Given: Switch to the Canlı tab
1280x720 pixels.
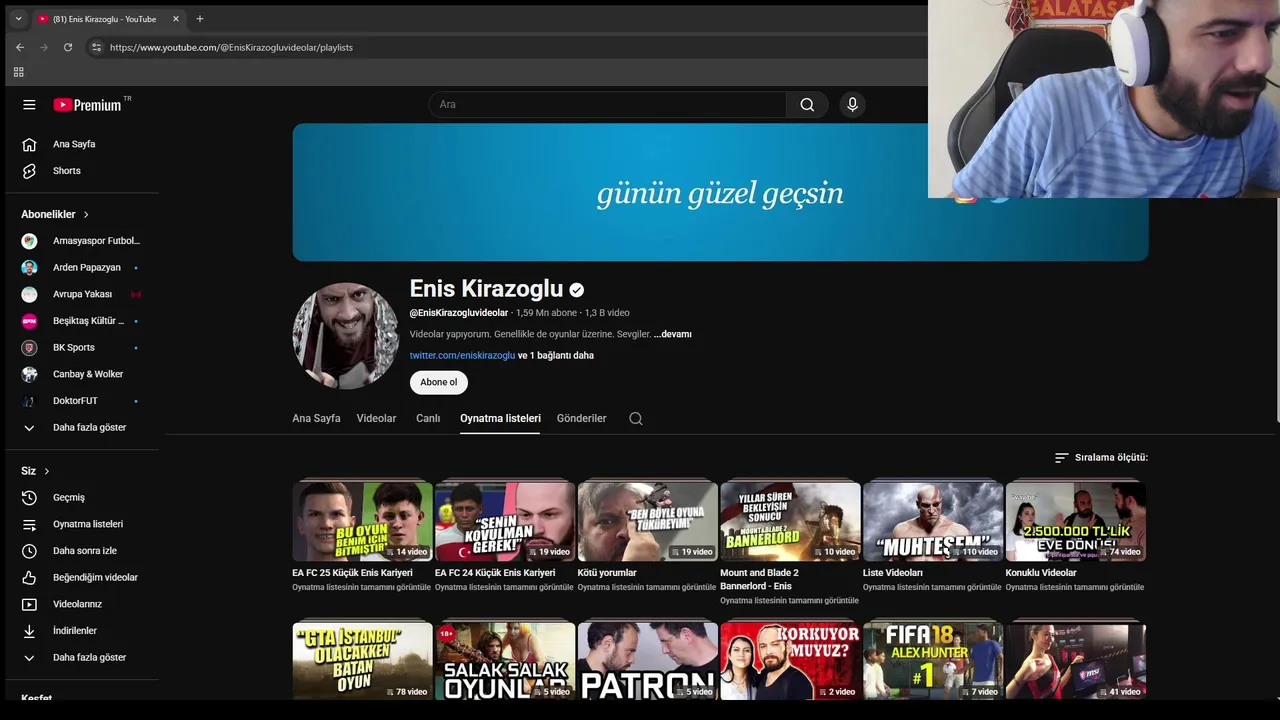Looking at the screenshot, I should [x=428, y=418].
